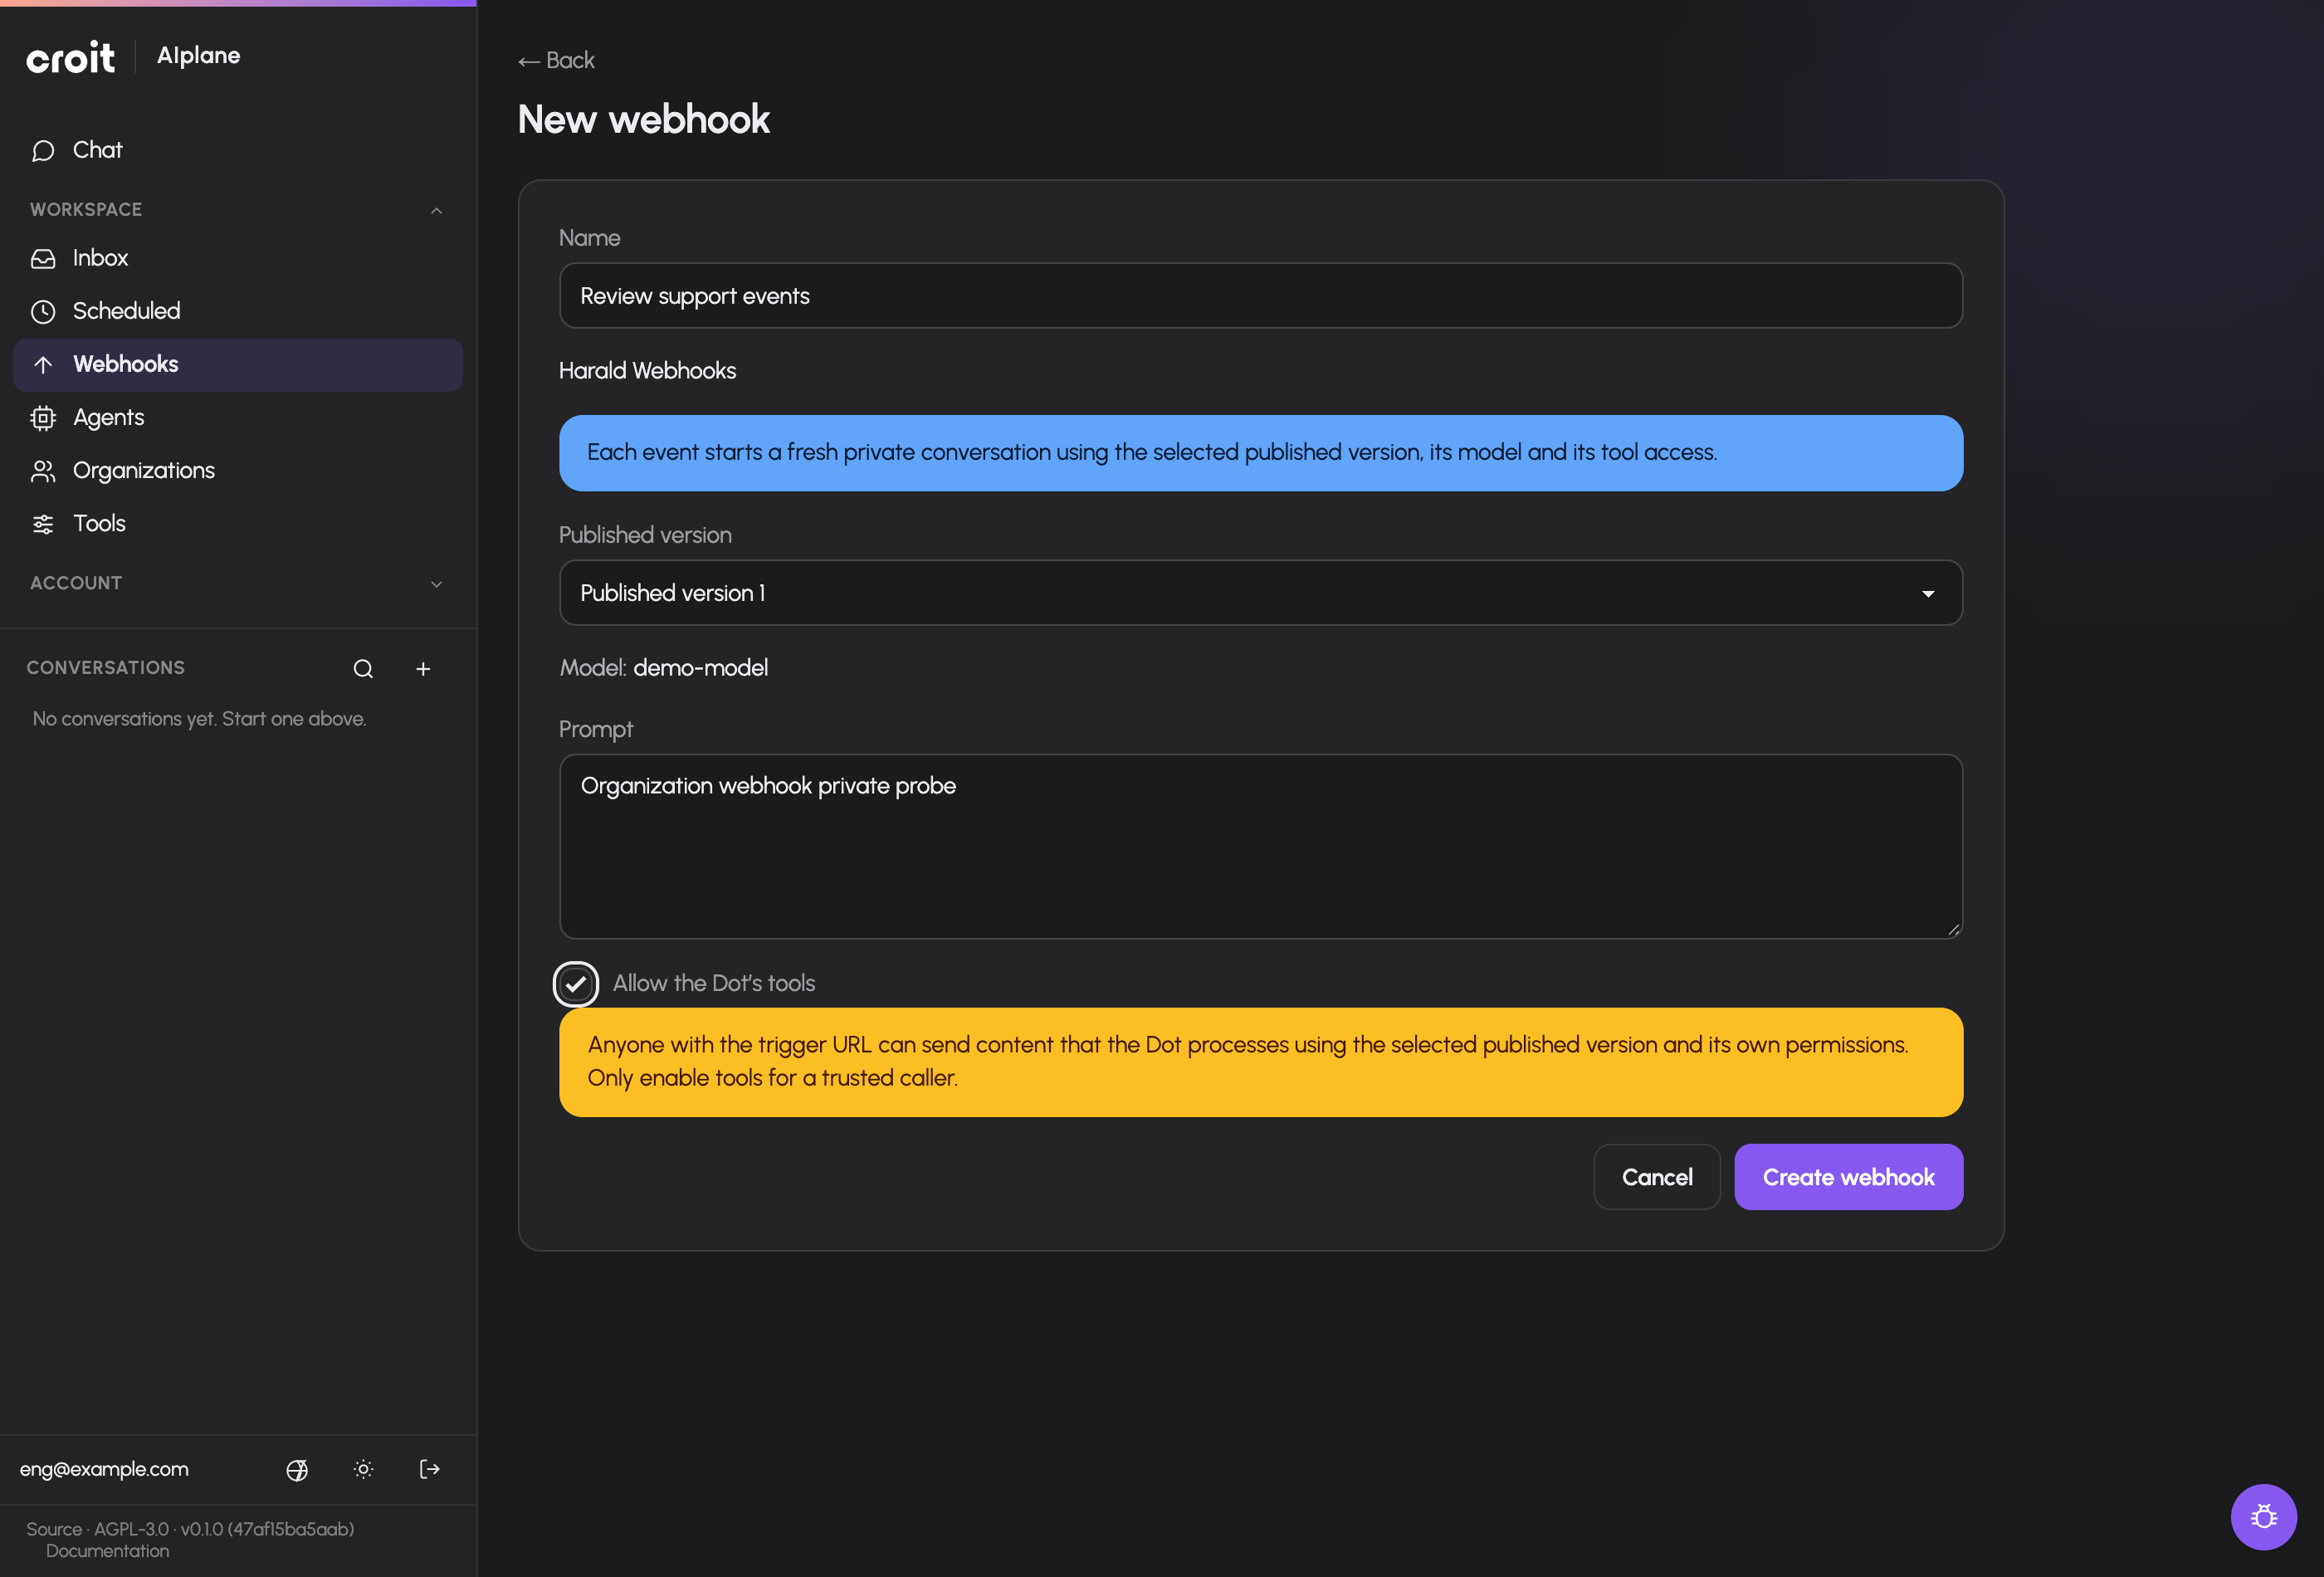Screen dimensions: 2324x1577
Task: Click the eng@example.com account label
Action: (104, 1470)
